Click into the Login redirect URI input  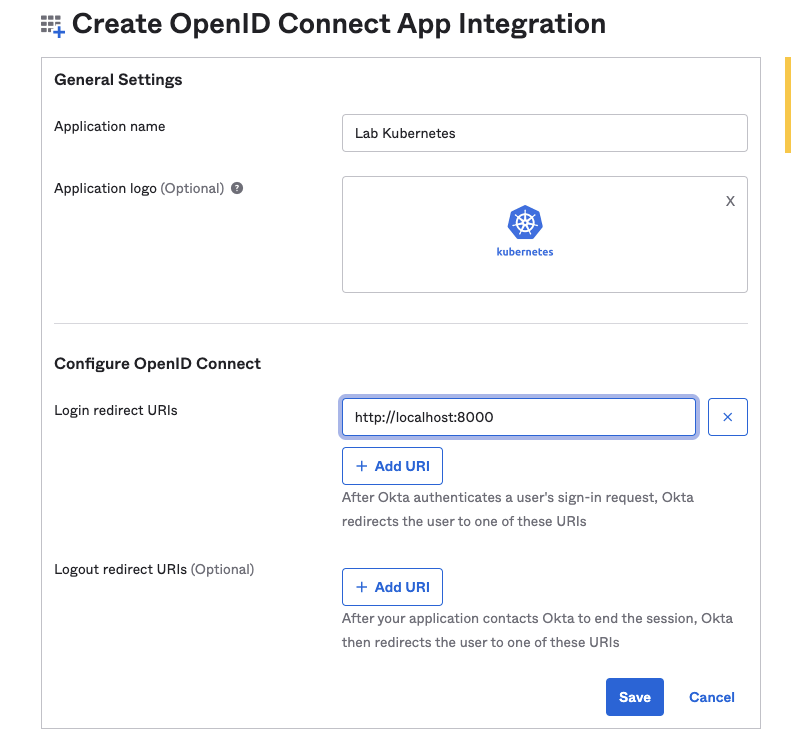tap(518, 417)
